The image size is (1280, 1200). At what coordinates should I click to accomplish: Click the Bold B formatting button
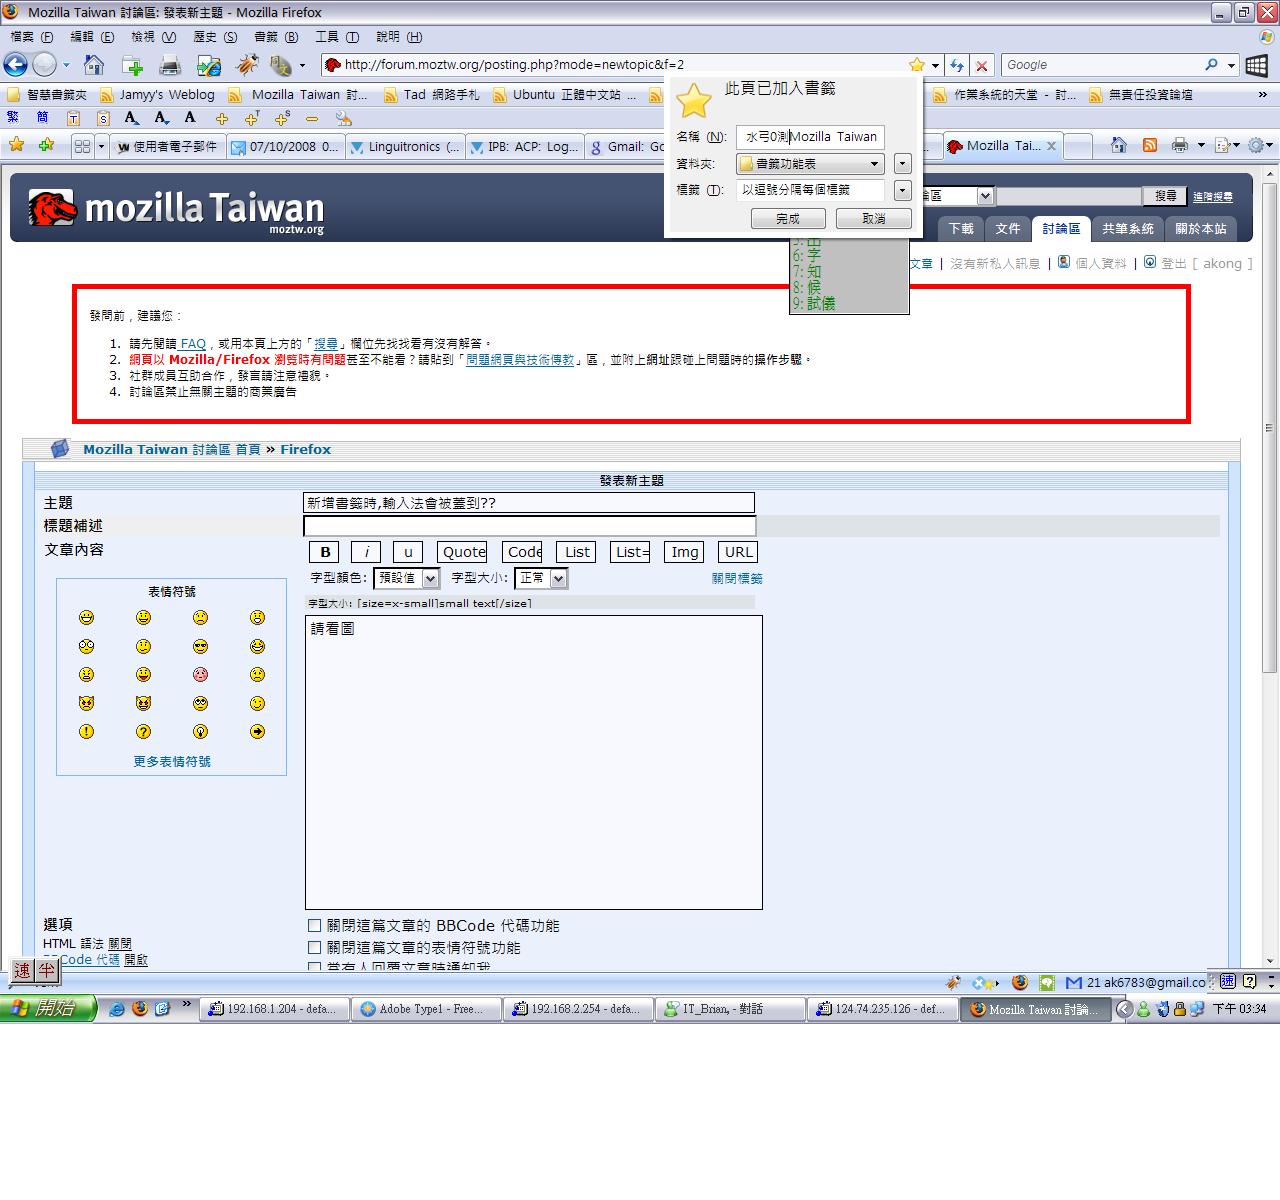[x=324, y=552]
